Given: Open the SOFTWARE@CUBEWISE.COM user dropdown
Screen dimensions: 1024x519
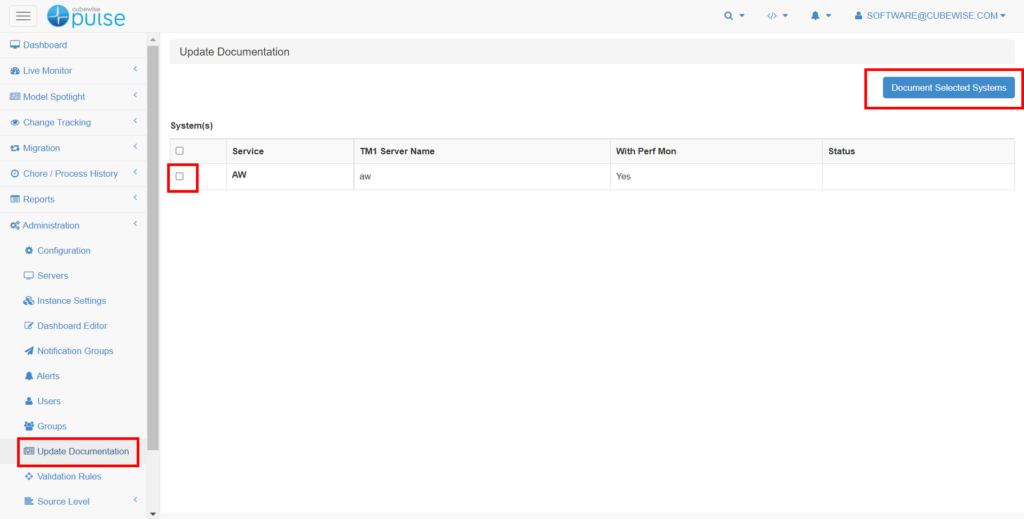Looking at the screenshot, I should [930, 16].
